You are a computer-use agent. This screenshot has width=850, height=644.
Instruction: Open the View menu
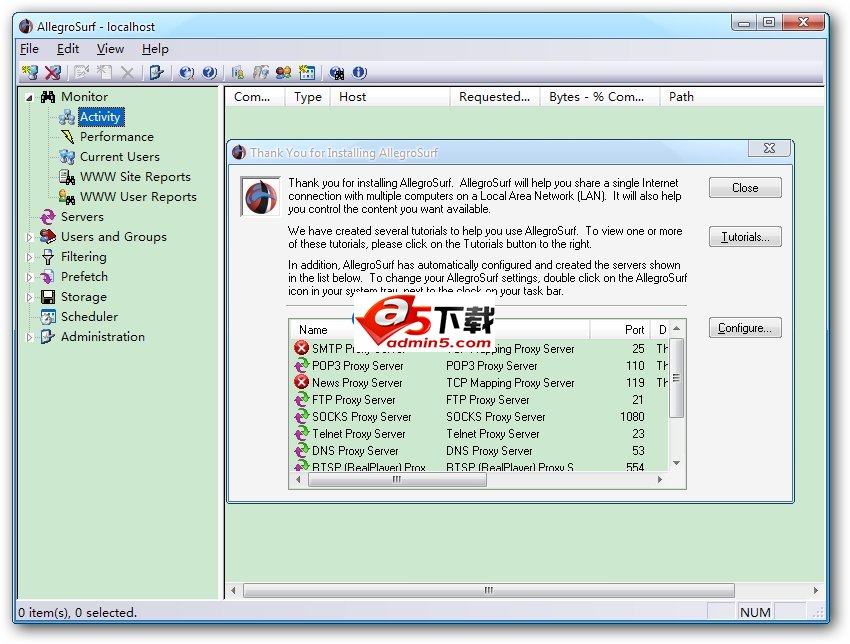click(110, 48)
